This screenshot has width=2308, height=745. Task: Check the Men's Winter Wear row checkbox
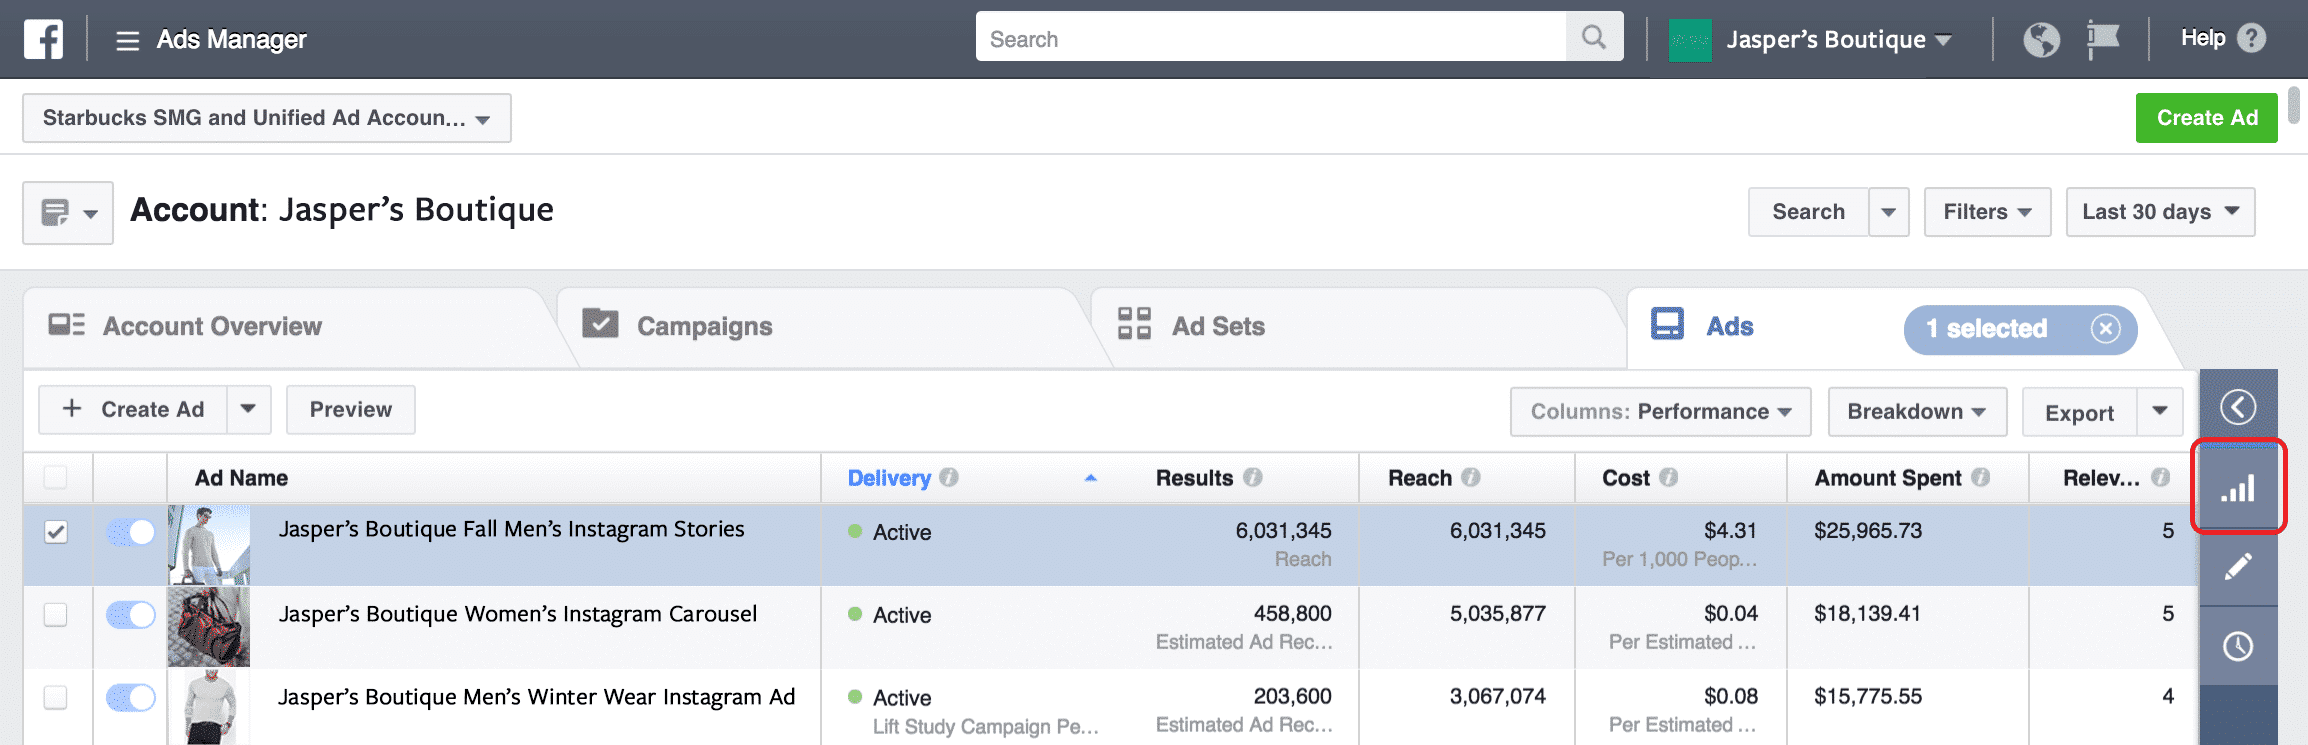(56, 697)
